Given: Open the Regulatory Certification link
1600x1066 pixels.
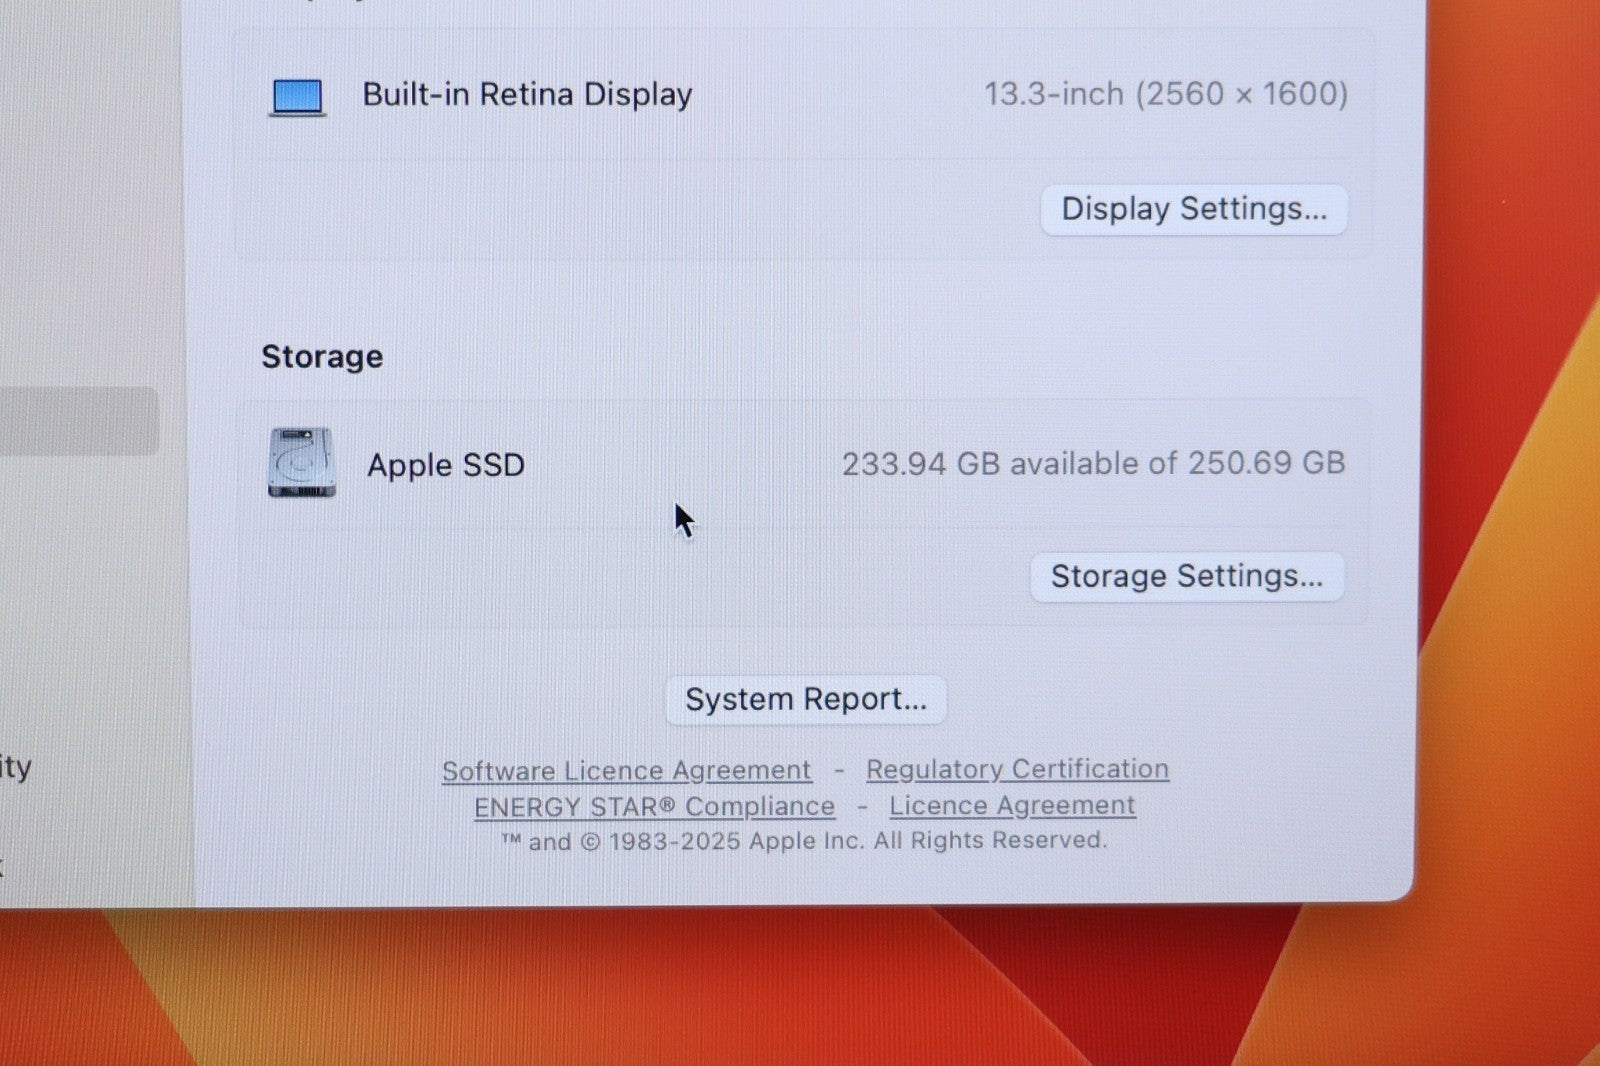Looking at the screenshot, I should point(1017,768).
